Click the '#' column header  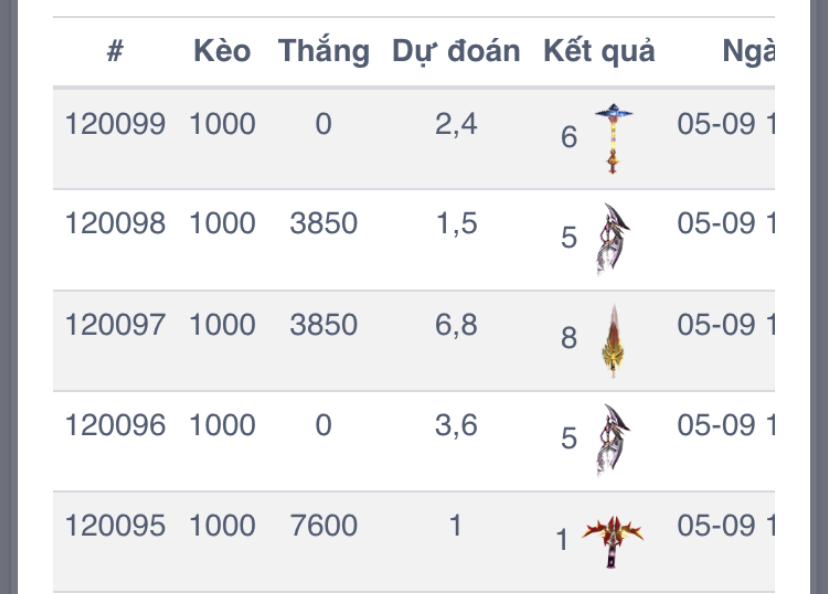coord(115,52)
